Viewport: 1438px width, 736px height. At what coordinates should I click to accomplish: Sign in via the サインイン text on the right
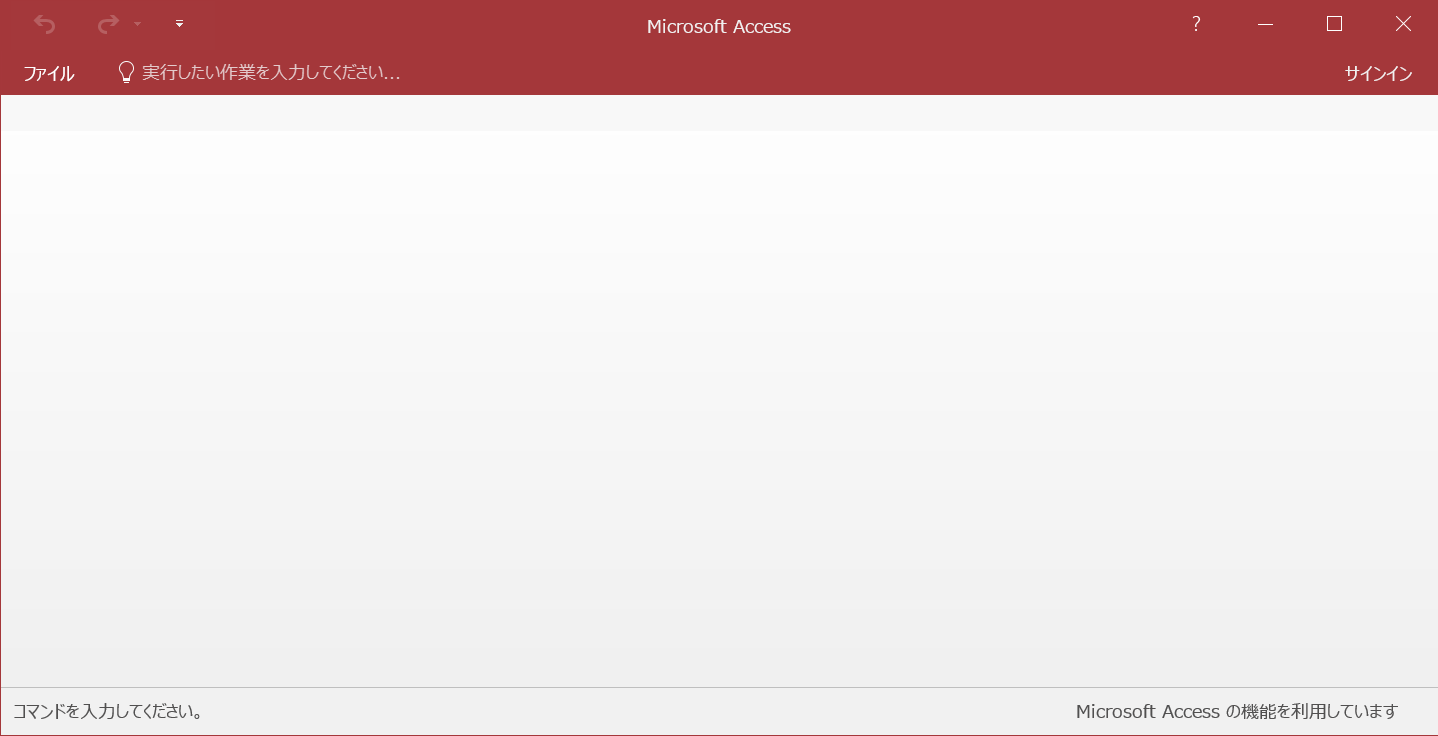click(x=1378, y=72)
